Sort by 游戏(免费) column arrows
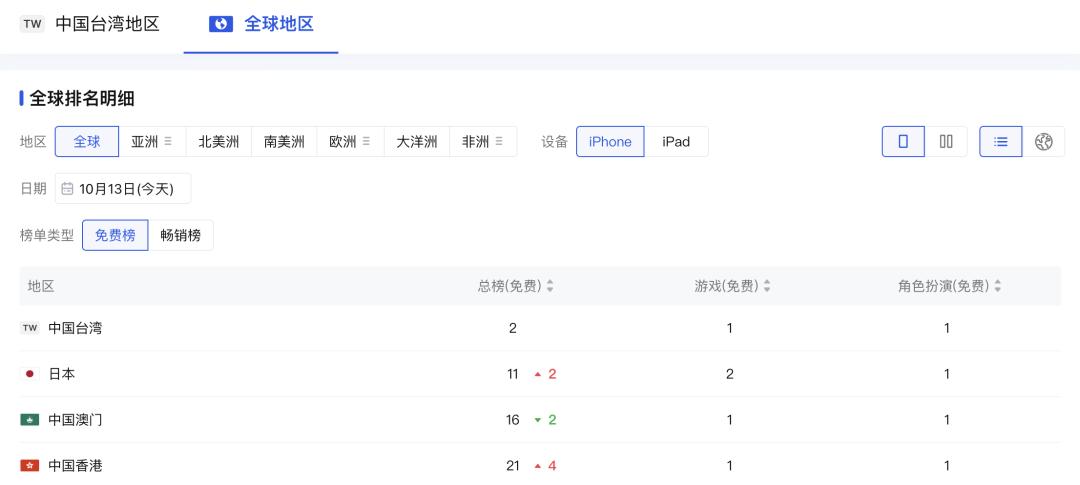The height and width of the screenshot is (485, 1080). pyautogui.click(x=767, y=286)
